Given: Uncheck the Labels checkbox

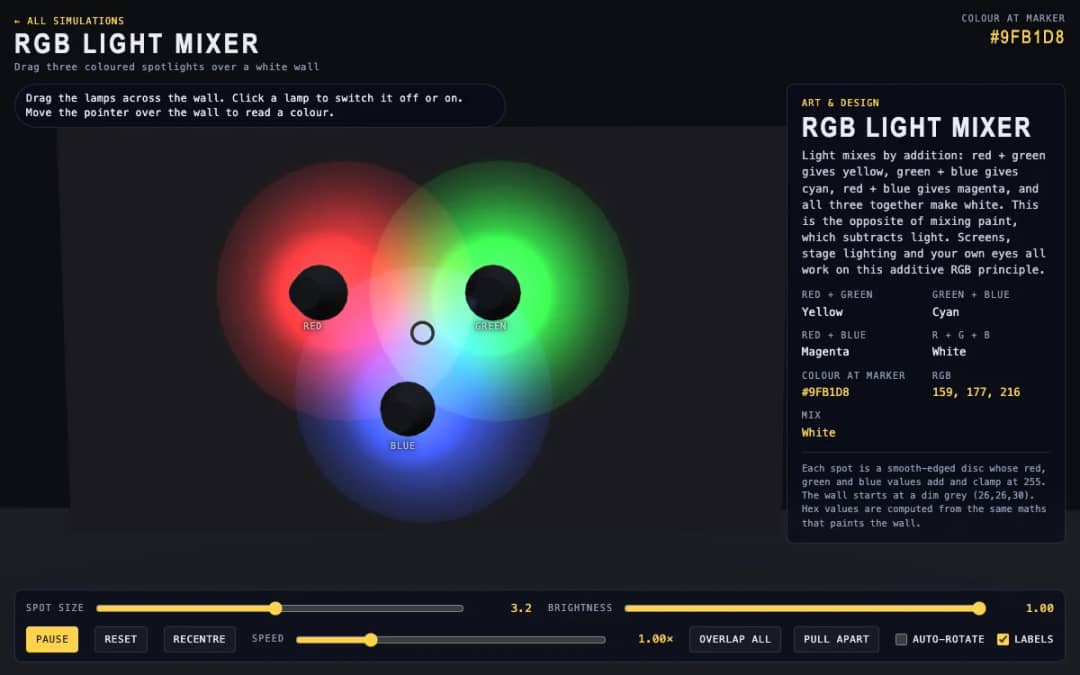Looking at the screenshot, I should click(x=1003, y=639).
